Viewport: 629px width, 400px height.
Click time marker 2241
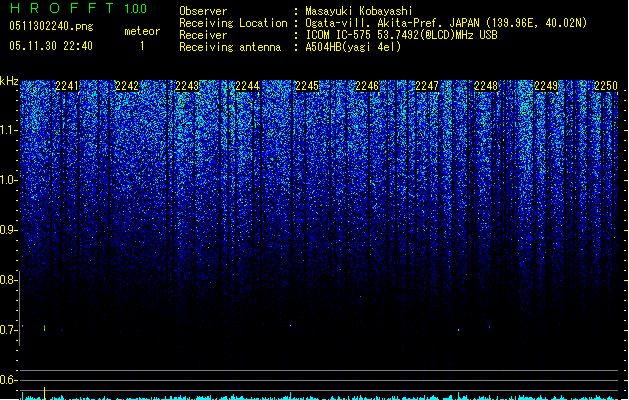[x=67, y=86]
